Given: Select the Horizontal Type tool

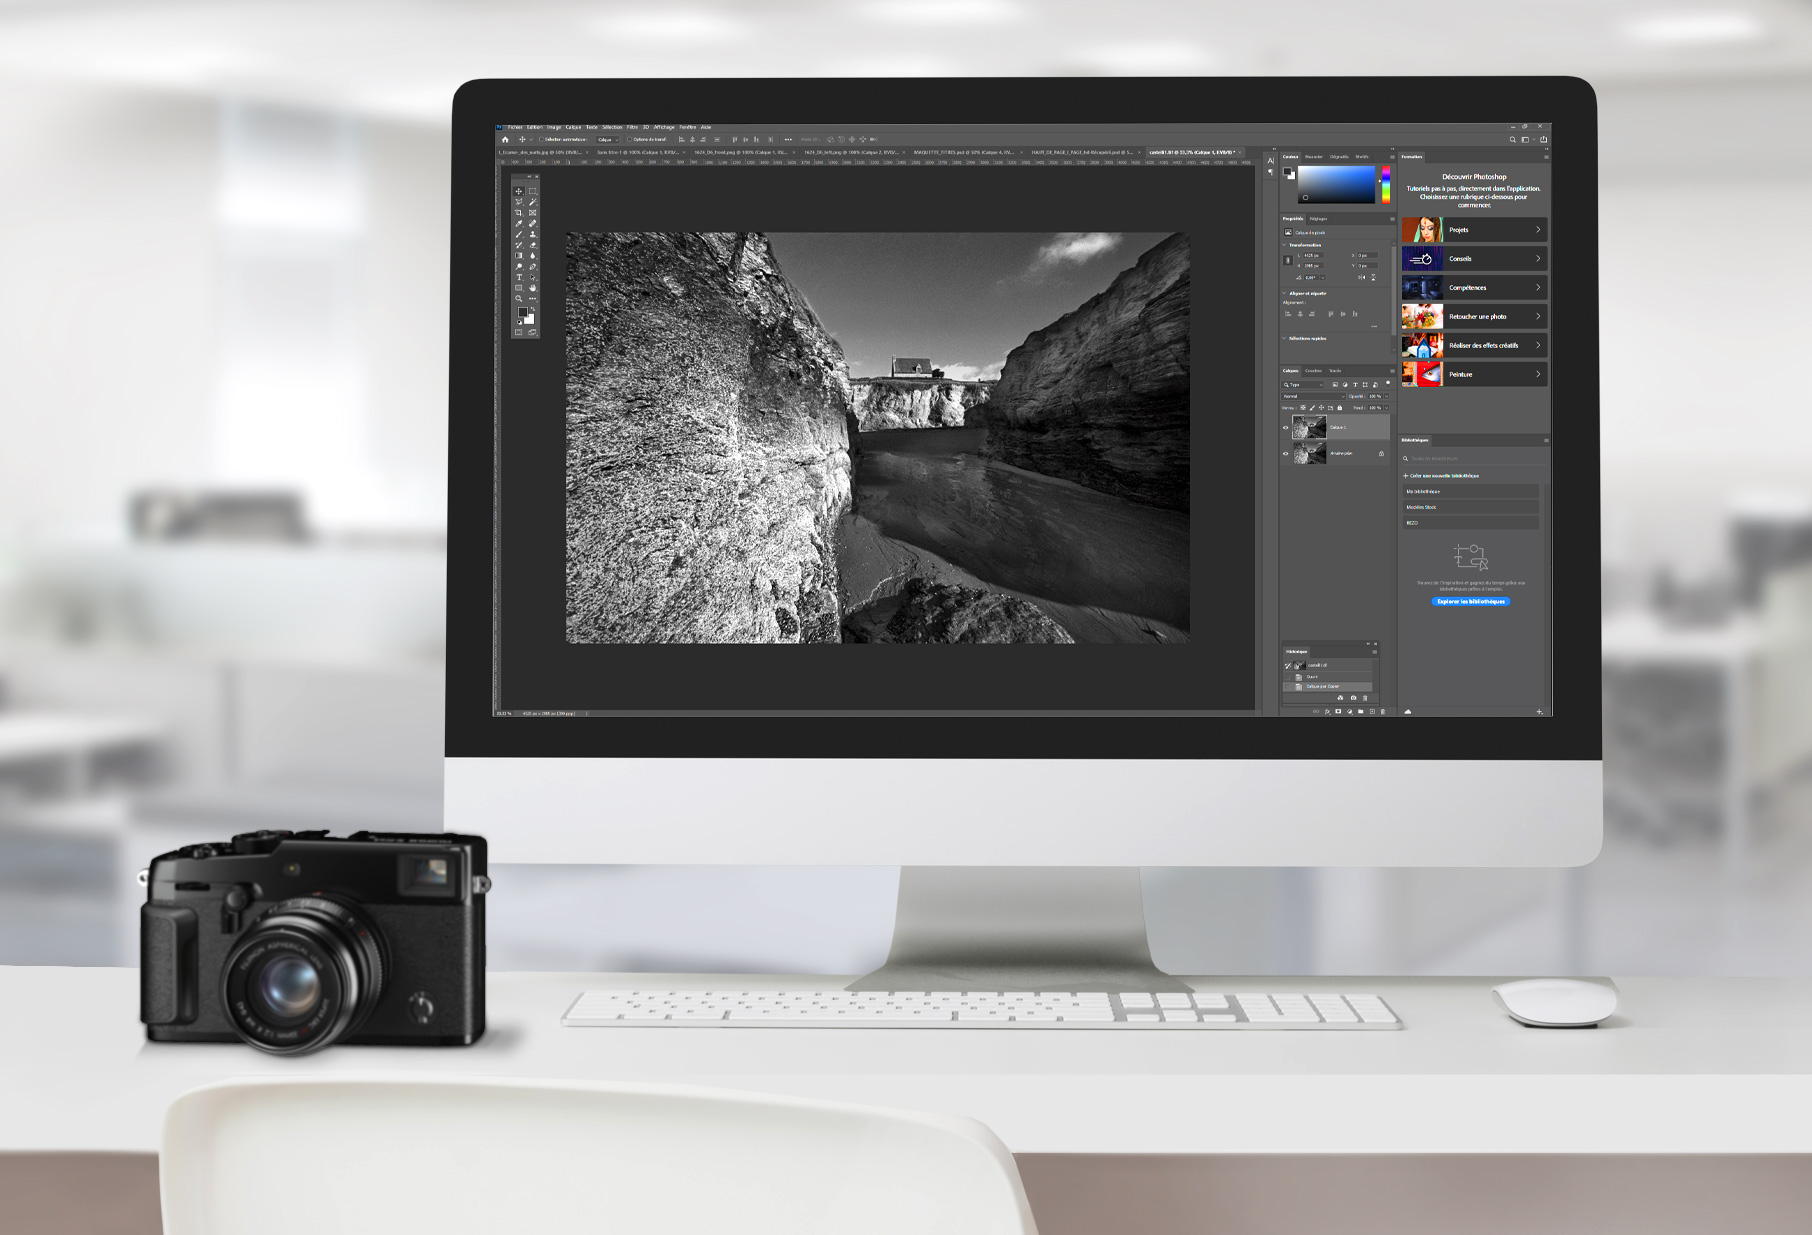Looking at the screenshot, I should coord(519,277).
